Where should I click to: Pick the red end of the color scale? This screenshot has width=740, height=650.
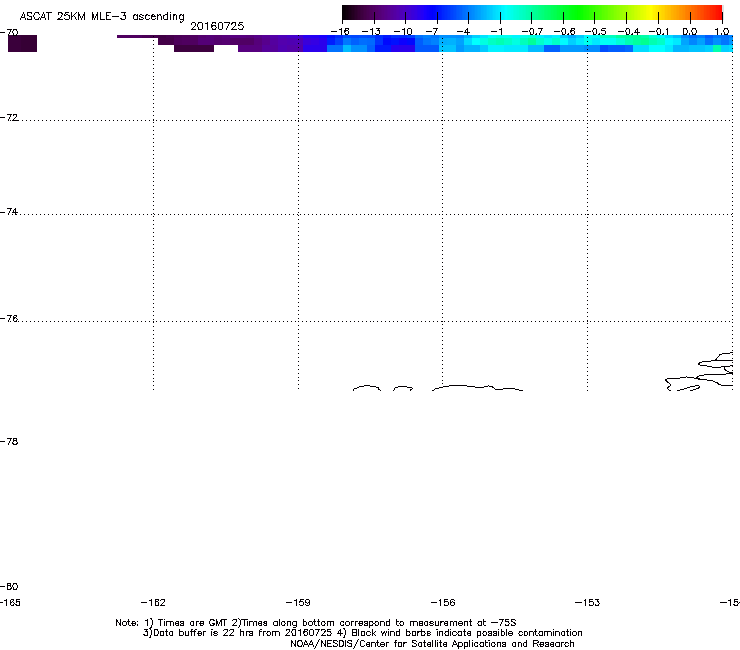pos(713,13)
